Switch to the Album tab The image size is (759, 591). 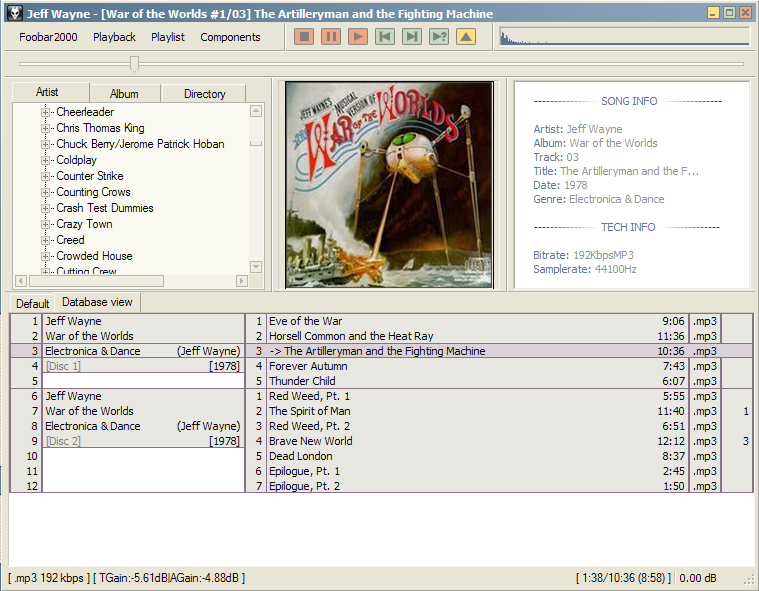click(x=124, y=94)
